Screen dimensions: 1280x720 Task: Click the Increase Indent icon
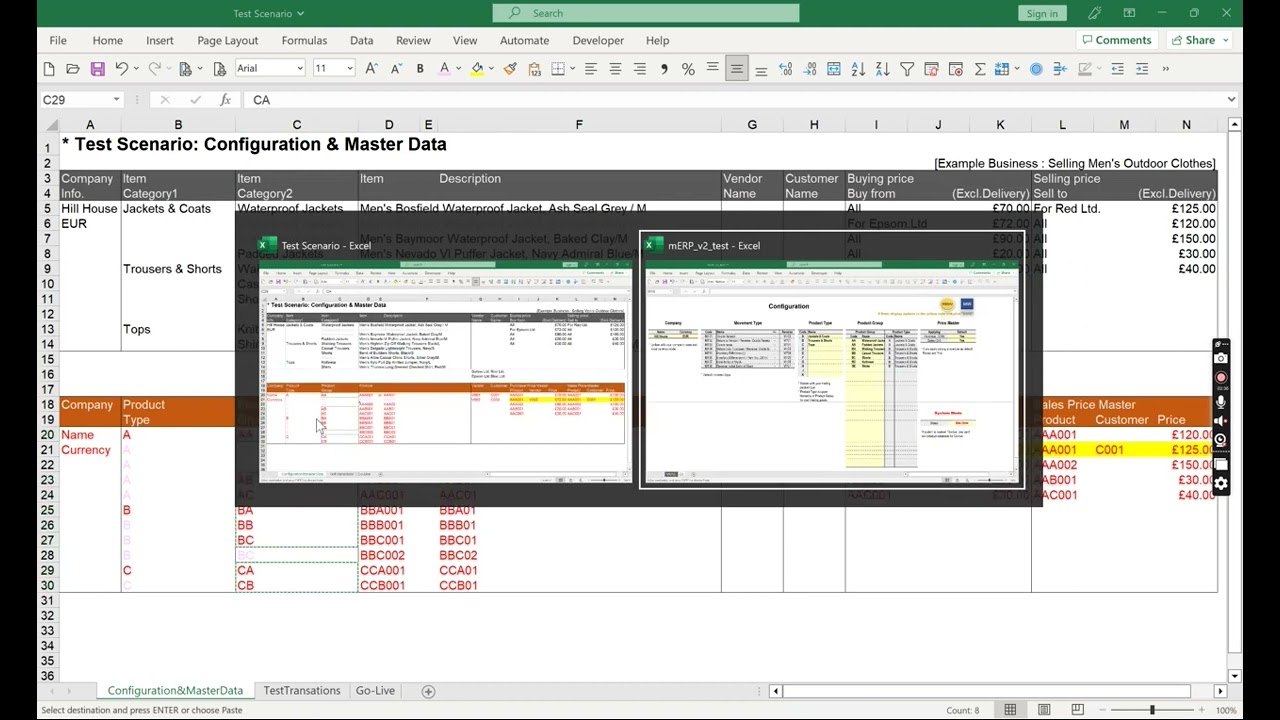coord(1142,69)
